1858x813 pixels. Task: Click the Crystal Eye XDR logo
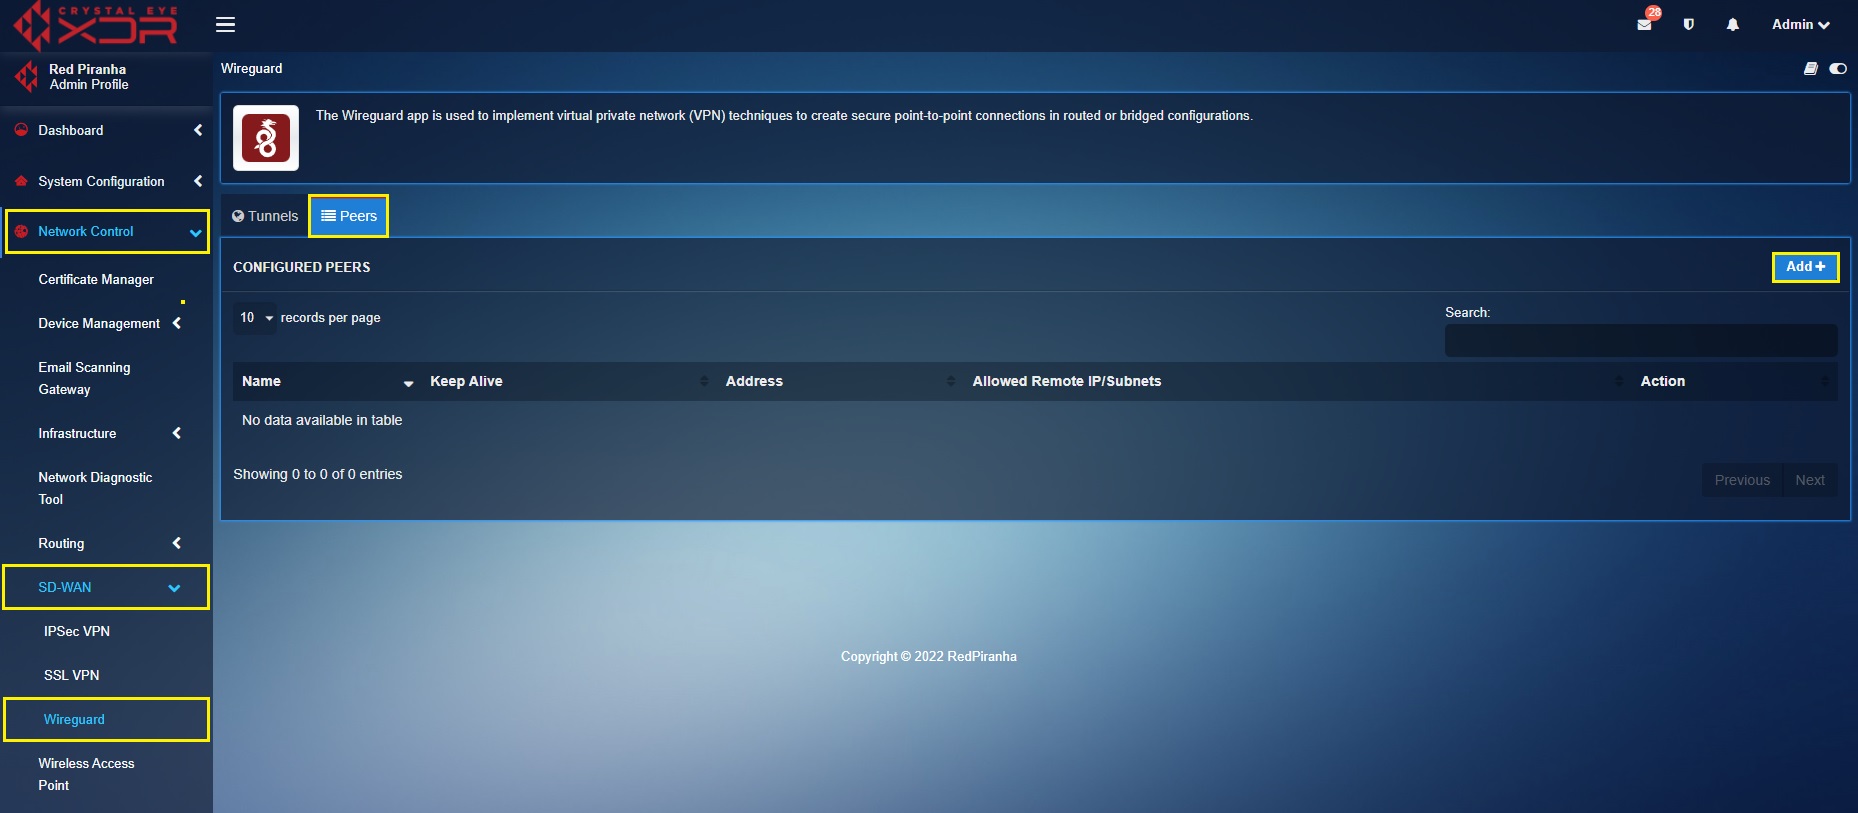(95, 25)
